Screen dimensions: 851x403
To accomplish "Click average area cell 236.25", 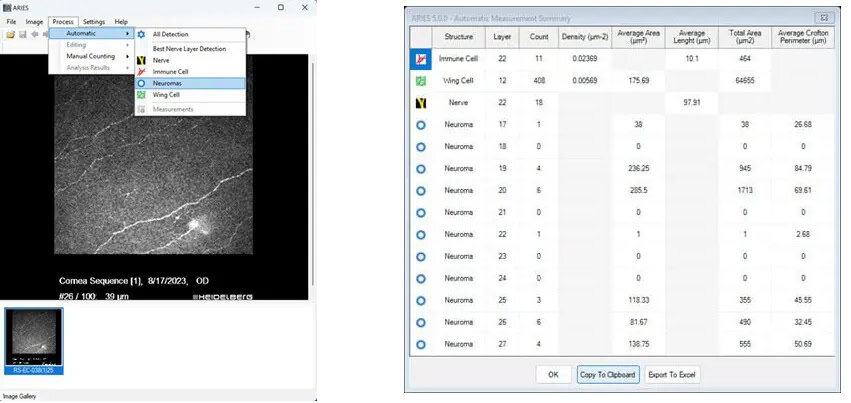I will click(x=638, y=169).
